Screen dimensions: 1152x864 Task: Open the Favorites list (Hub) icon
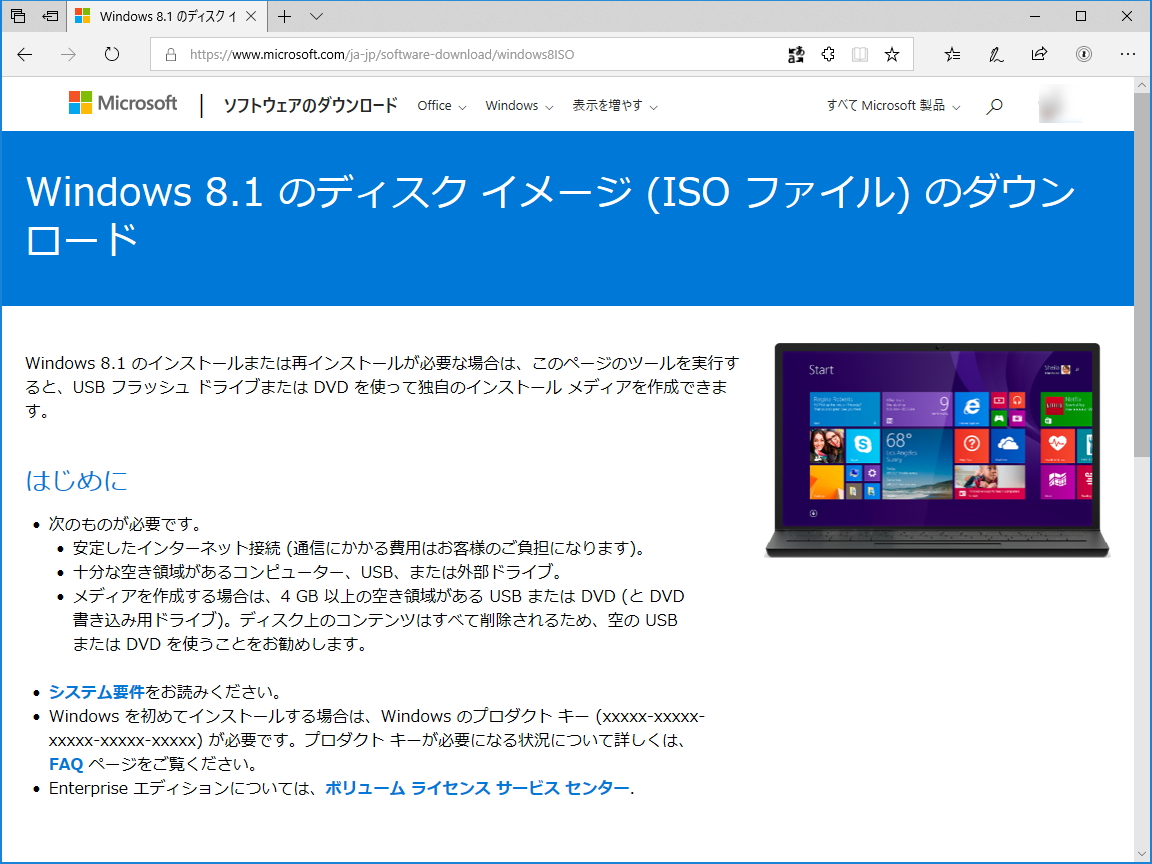pos(951,55)
